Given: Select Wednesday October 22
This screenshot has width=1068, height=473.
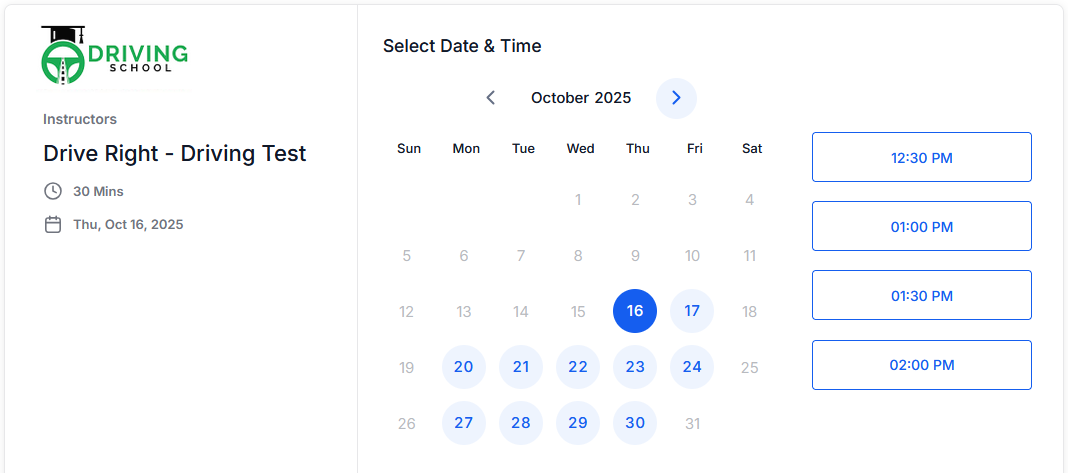Looking at the screenshot, I should [x=578, y=367].
